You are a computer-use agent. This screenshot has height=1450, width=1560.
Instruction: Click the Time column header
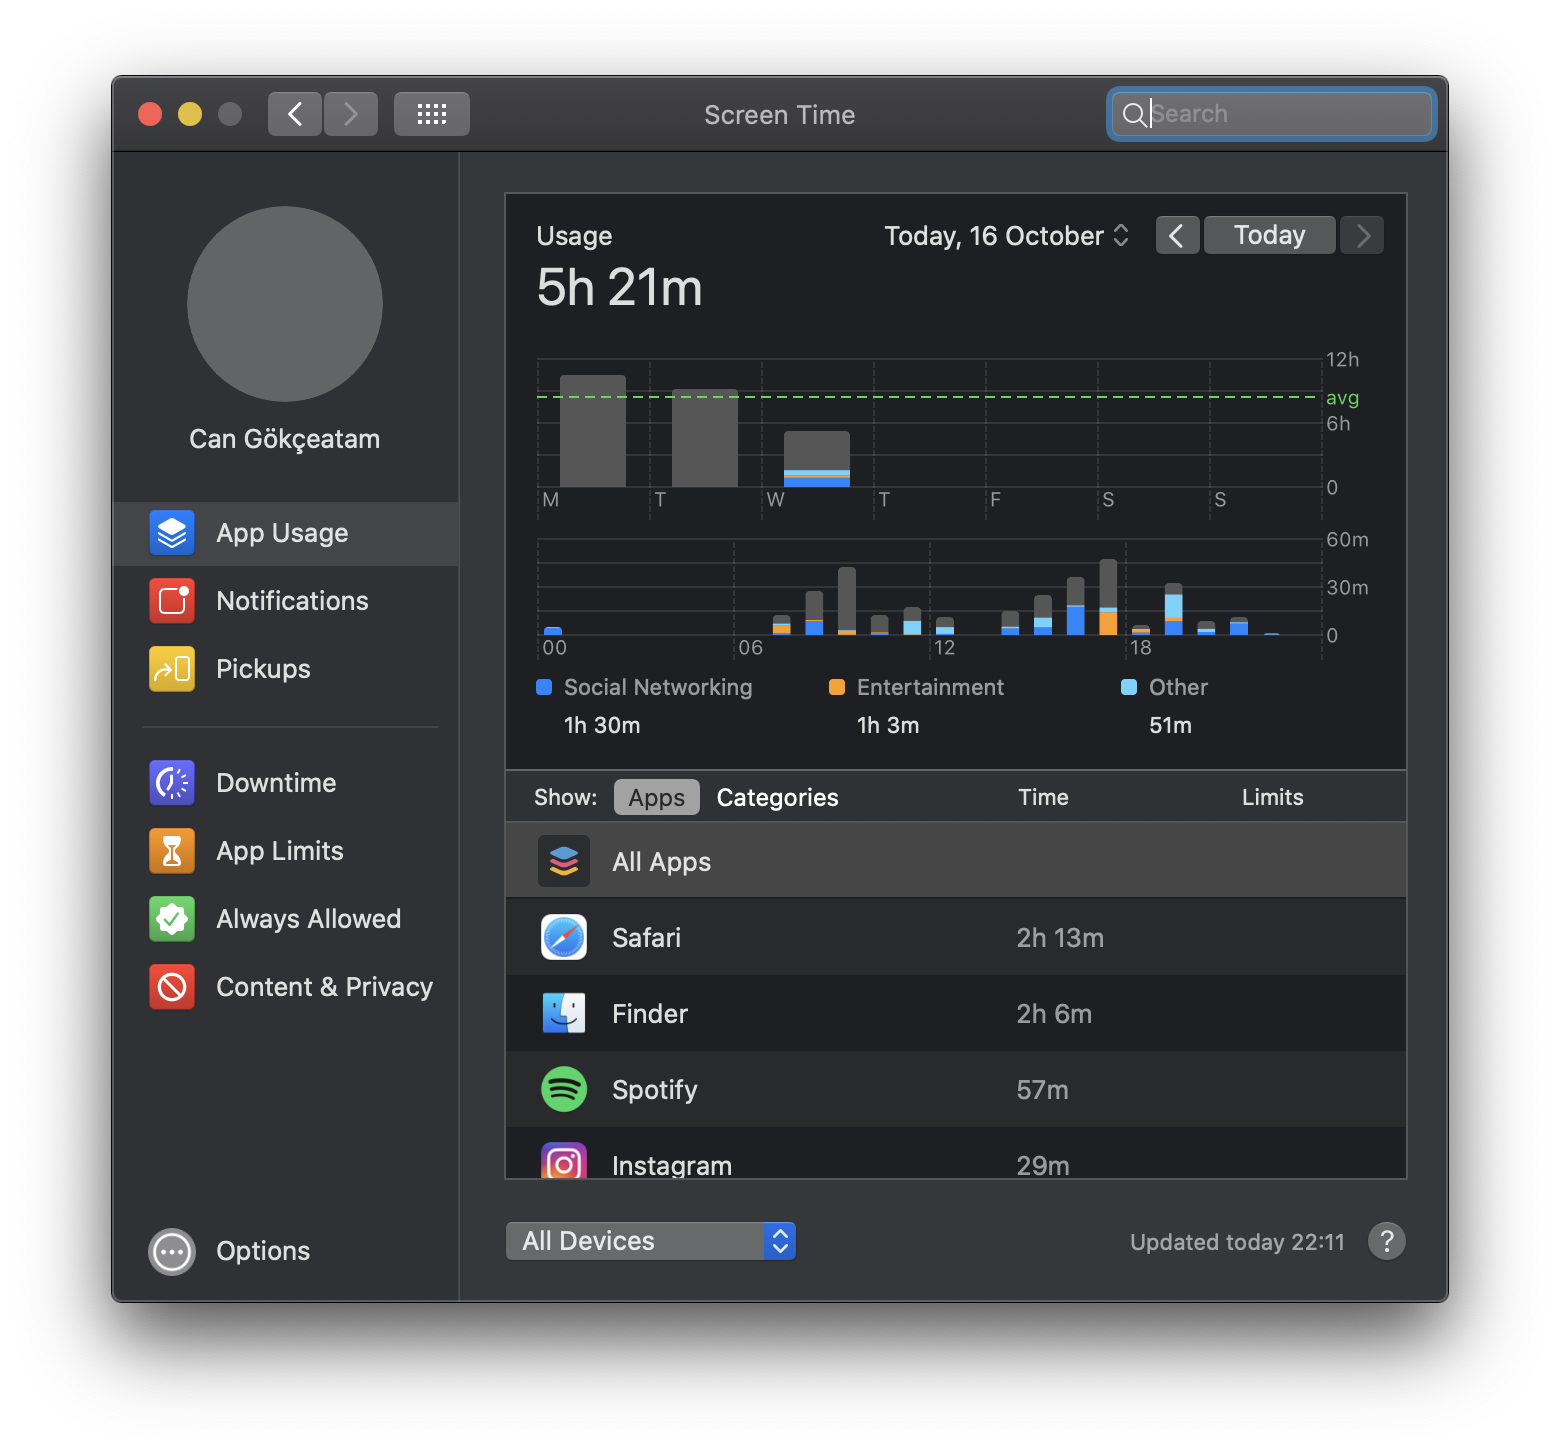(1043, 797)
